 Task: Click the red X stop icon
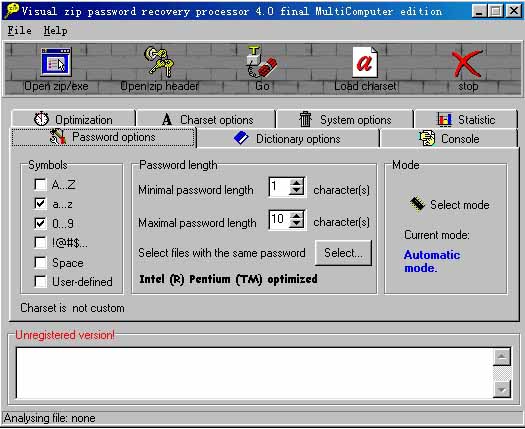coord(467,63)
